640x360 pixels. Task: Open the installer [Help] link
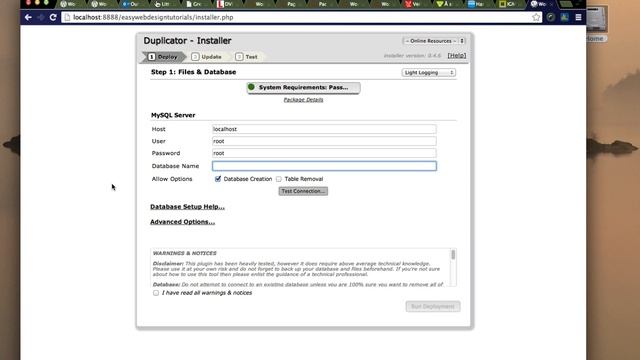point(457,56)
